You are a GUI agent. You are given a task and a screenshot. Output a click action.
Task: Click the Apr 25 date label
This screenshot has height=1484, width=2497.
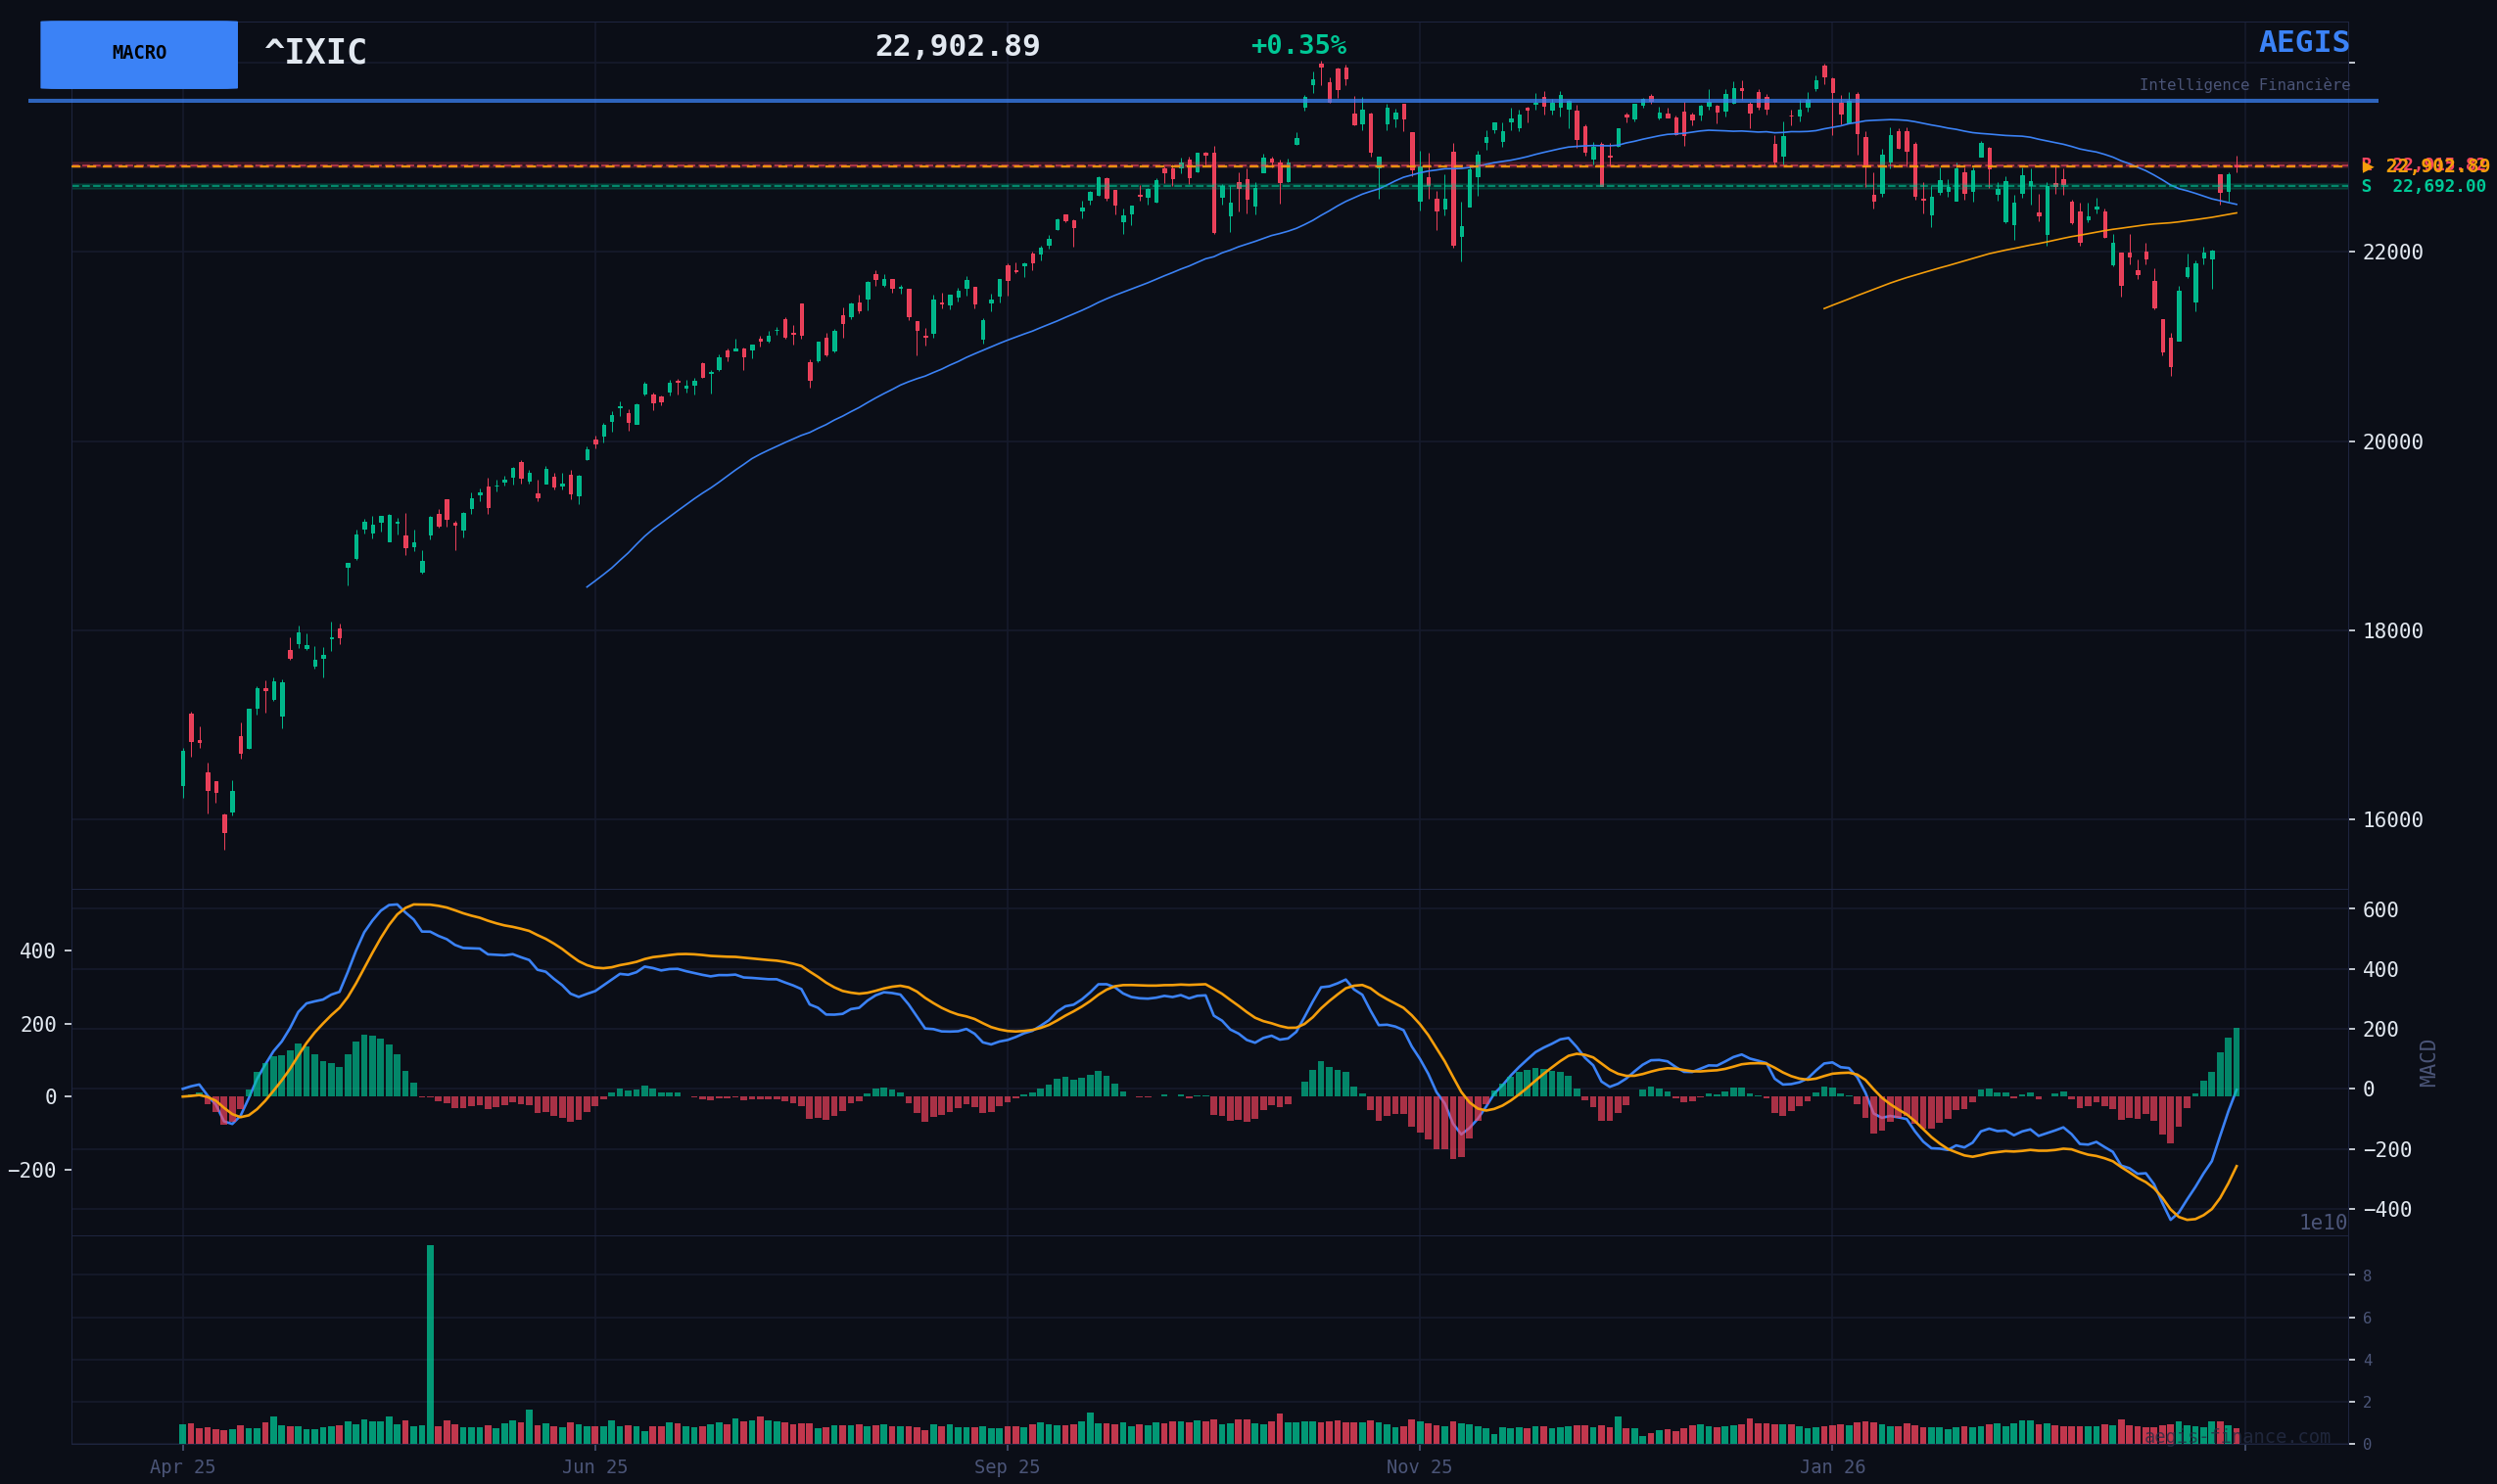click(182, 1467)
